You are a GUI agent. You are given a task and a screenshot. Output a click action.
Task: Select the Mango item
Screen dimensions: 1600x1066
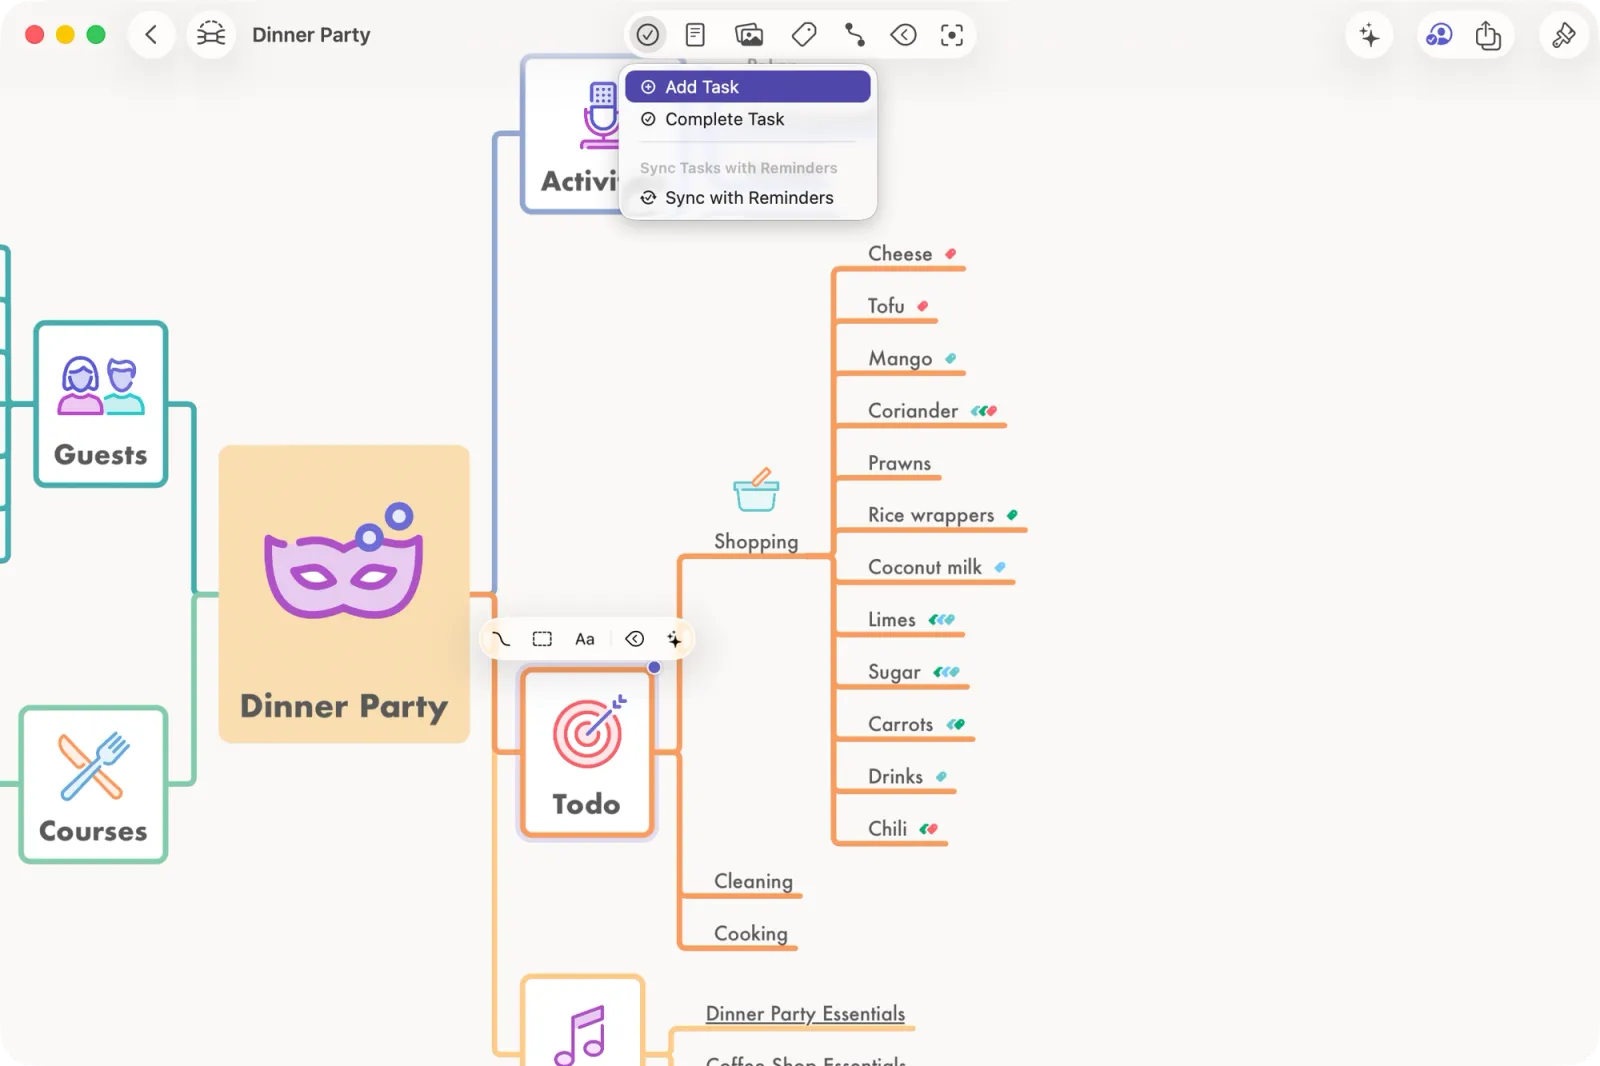click(x=900, y=358)
